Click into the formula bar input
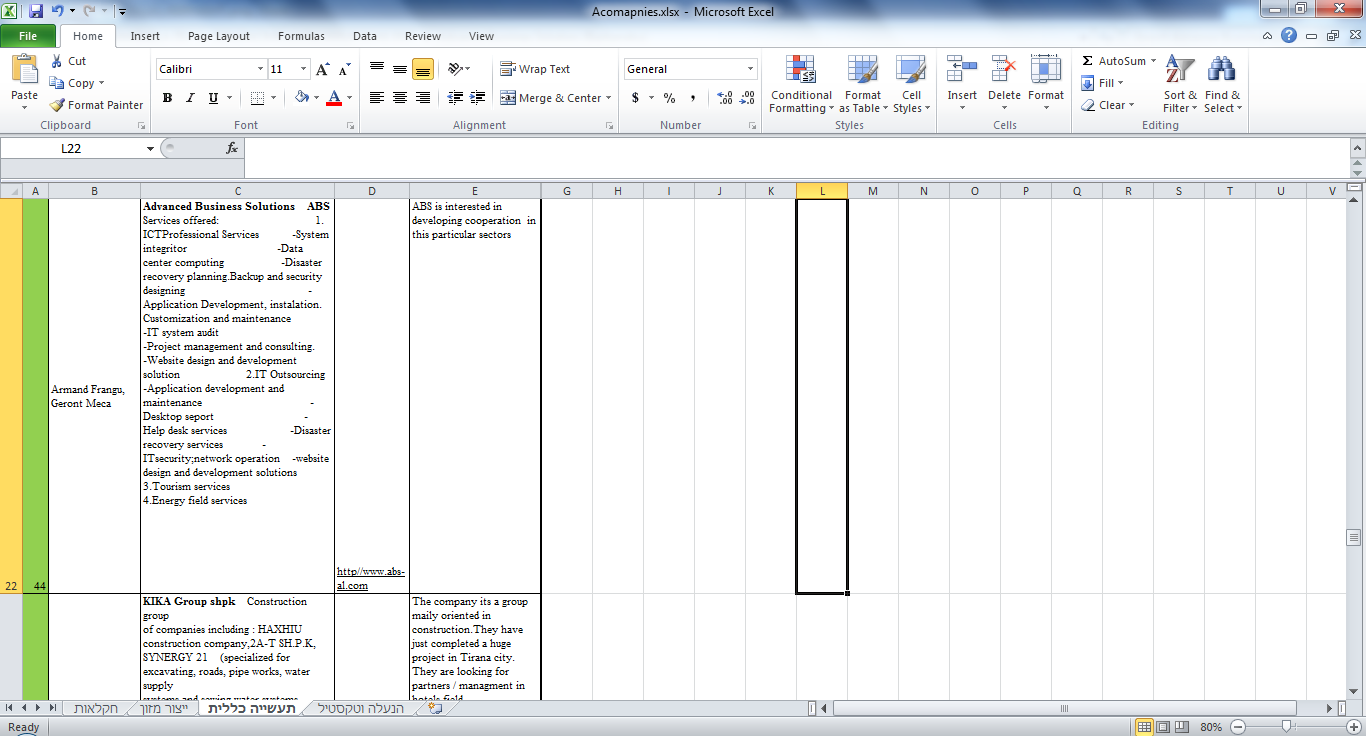The width and height of the screenshot is (1366, 736). coord(790,148)
